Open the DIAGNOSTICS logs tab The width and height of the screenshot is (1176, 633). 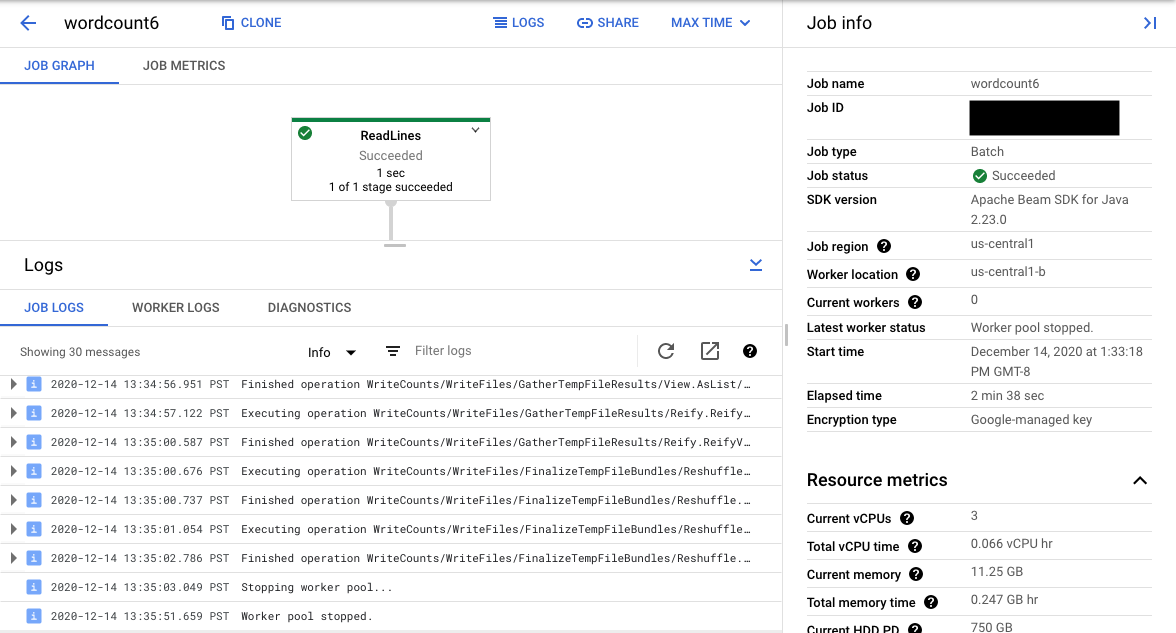coord(310,307)
